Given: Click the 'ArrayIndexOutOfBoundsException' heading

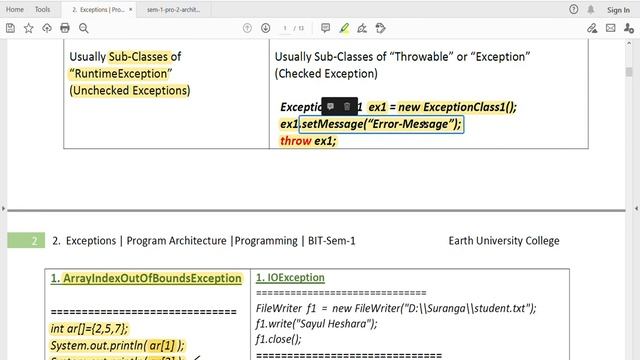Looking at the screenshot, I should pyautogui.click(x=152, y=278).
